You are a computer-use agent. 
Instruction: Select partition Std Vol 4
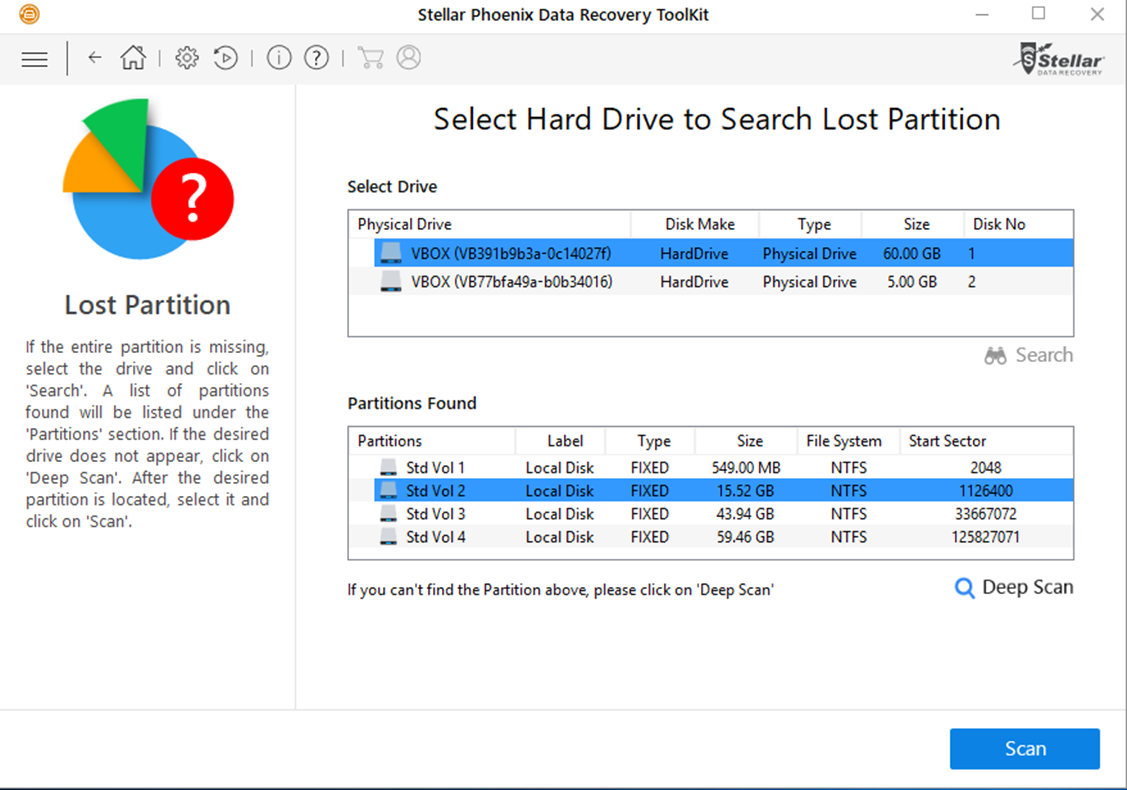pos(723,536)
